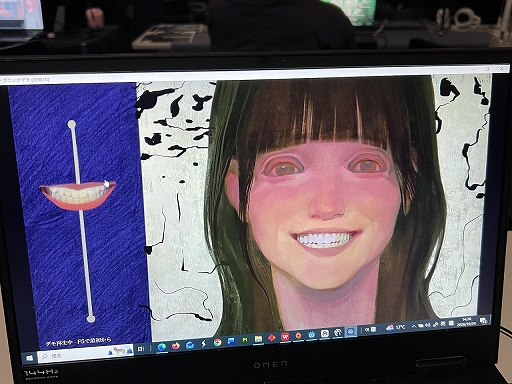Open the green lettered taskbar app icon

coord(245,340)
